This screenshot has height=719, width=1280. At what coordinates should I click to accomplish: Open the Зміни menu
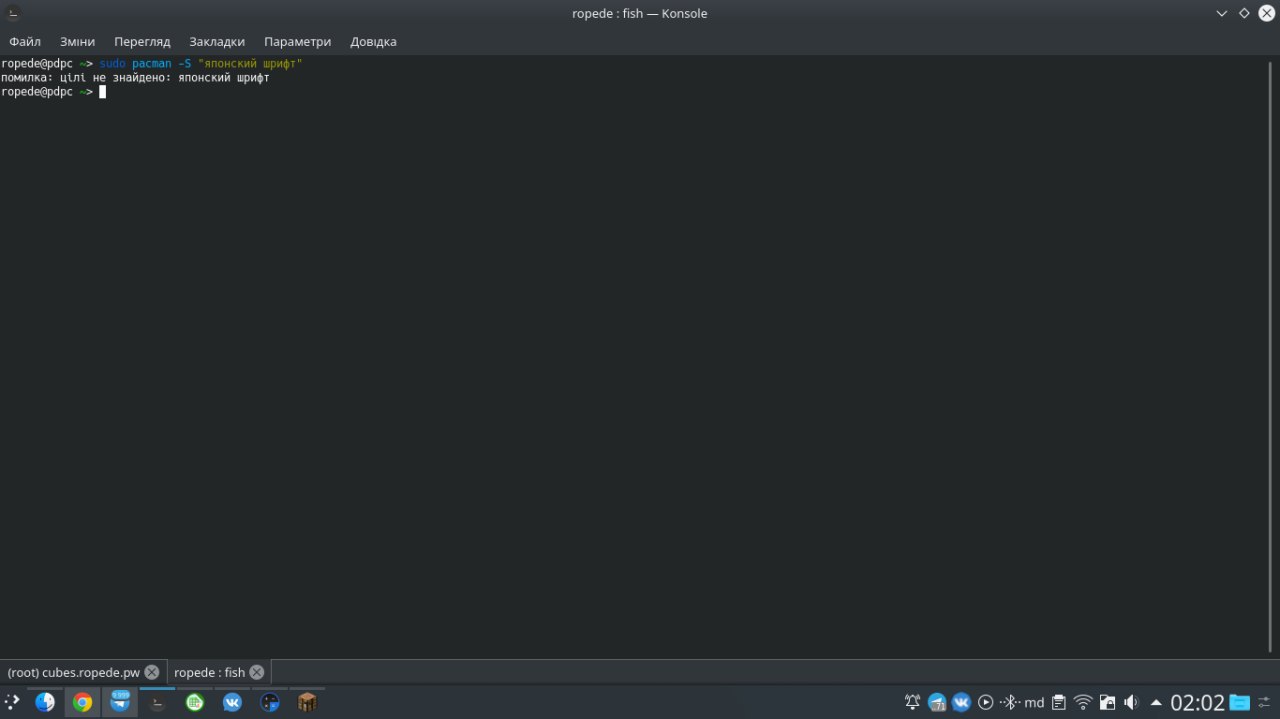(77, 41)
